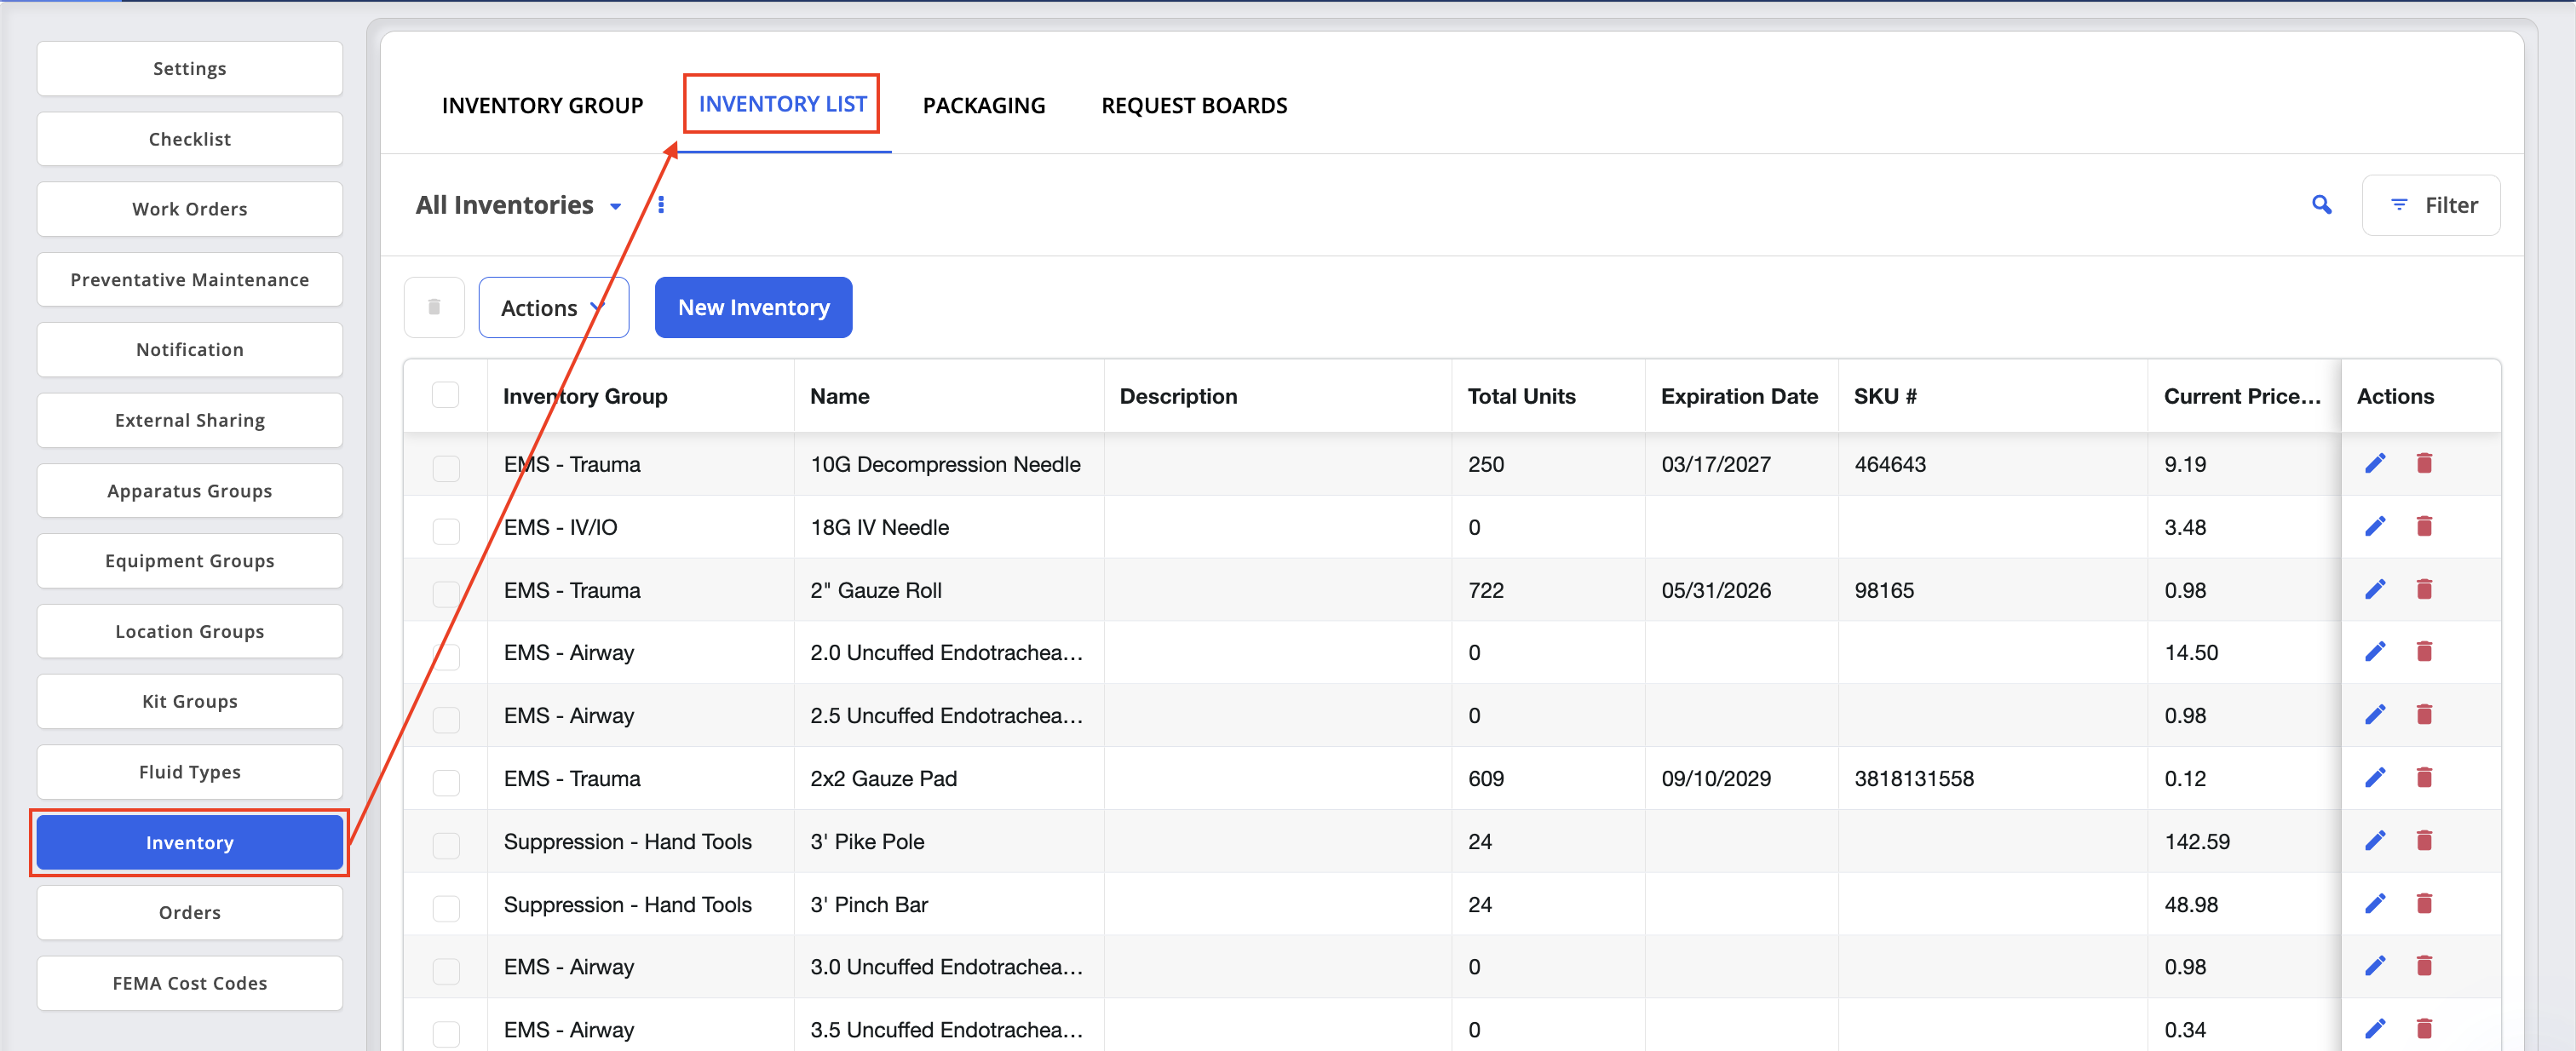Check the 3.0 Uncuffed Endotracheal row box
This screenshot has width=2576, height=1051.
pos(446,970)
